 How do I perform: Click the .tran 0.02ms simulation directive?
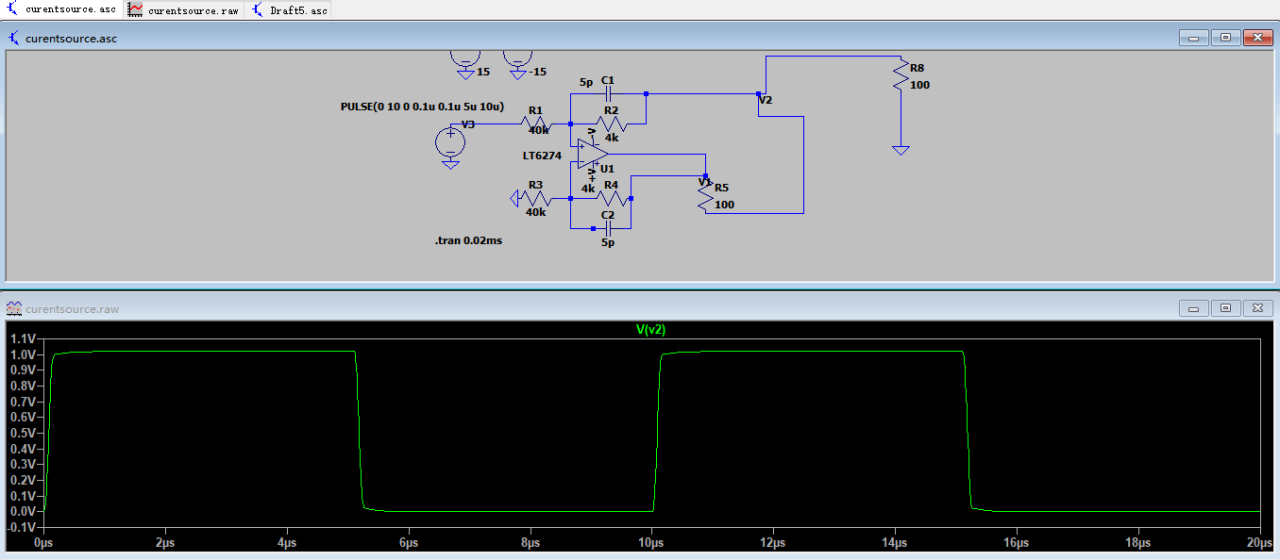click(x=468, y=241)
